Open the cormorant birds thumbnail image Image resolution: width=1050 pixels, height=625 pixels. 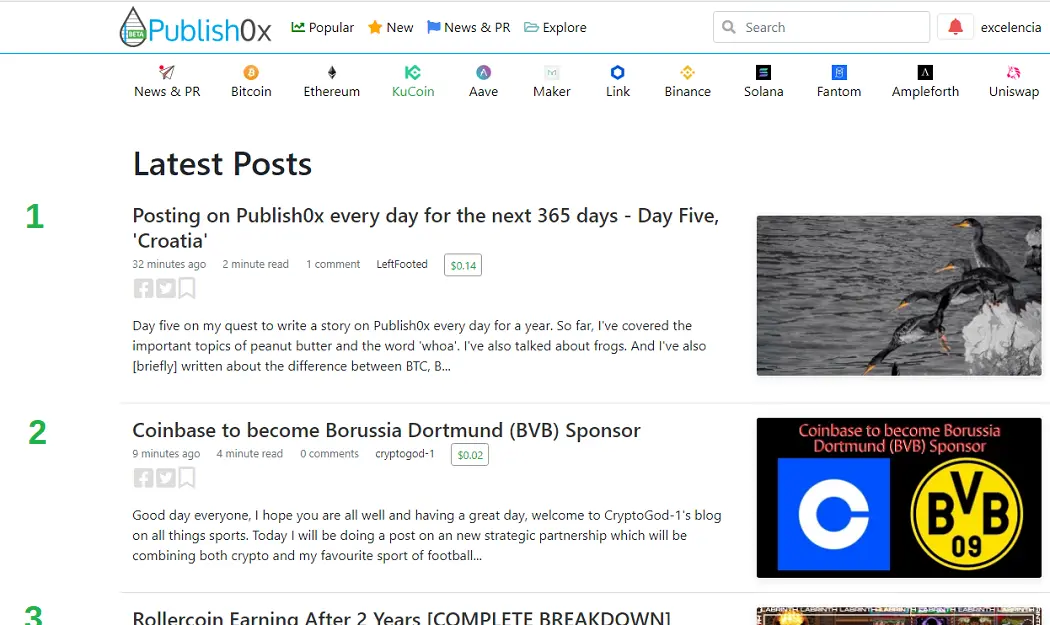pos(899,295)
